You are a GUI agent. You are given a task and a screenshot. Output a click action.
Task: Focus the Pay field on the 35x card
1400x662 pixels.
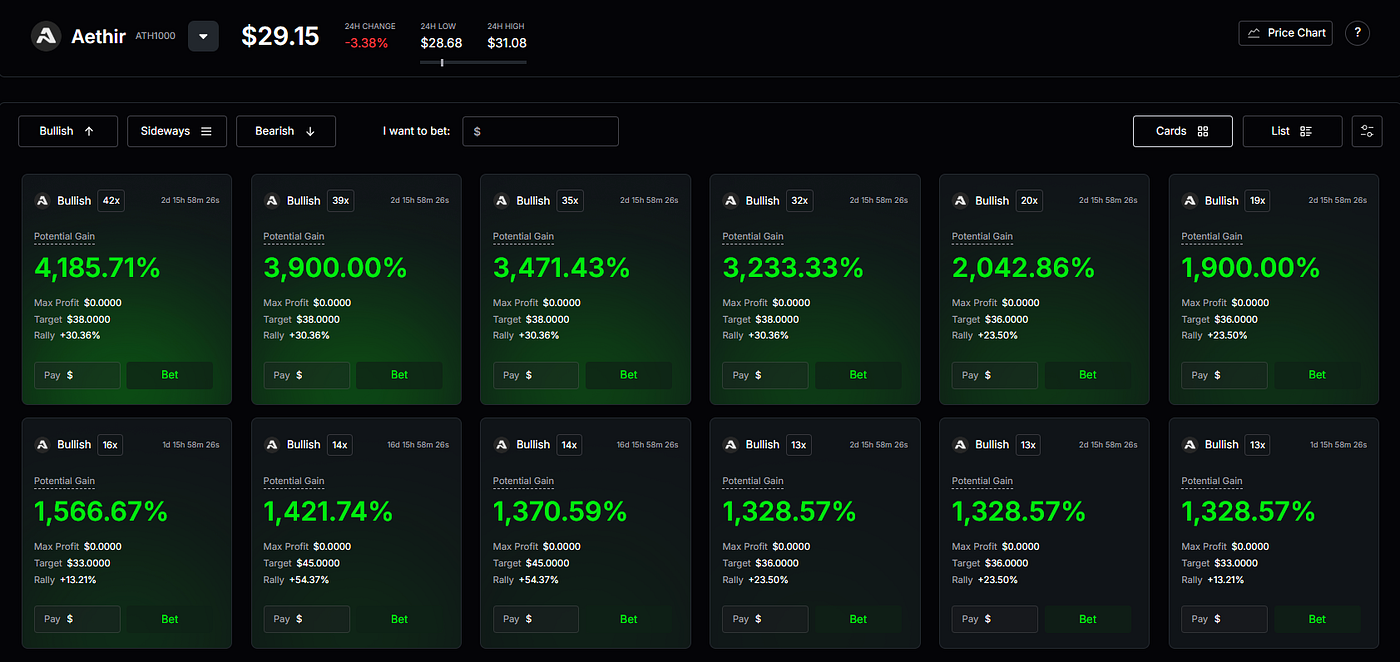coord(536,375)
